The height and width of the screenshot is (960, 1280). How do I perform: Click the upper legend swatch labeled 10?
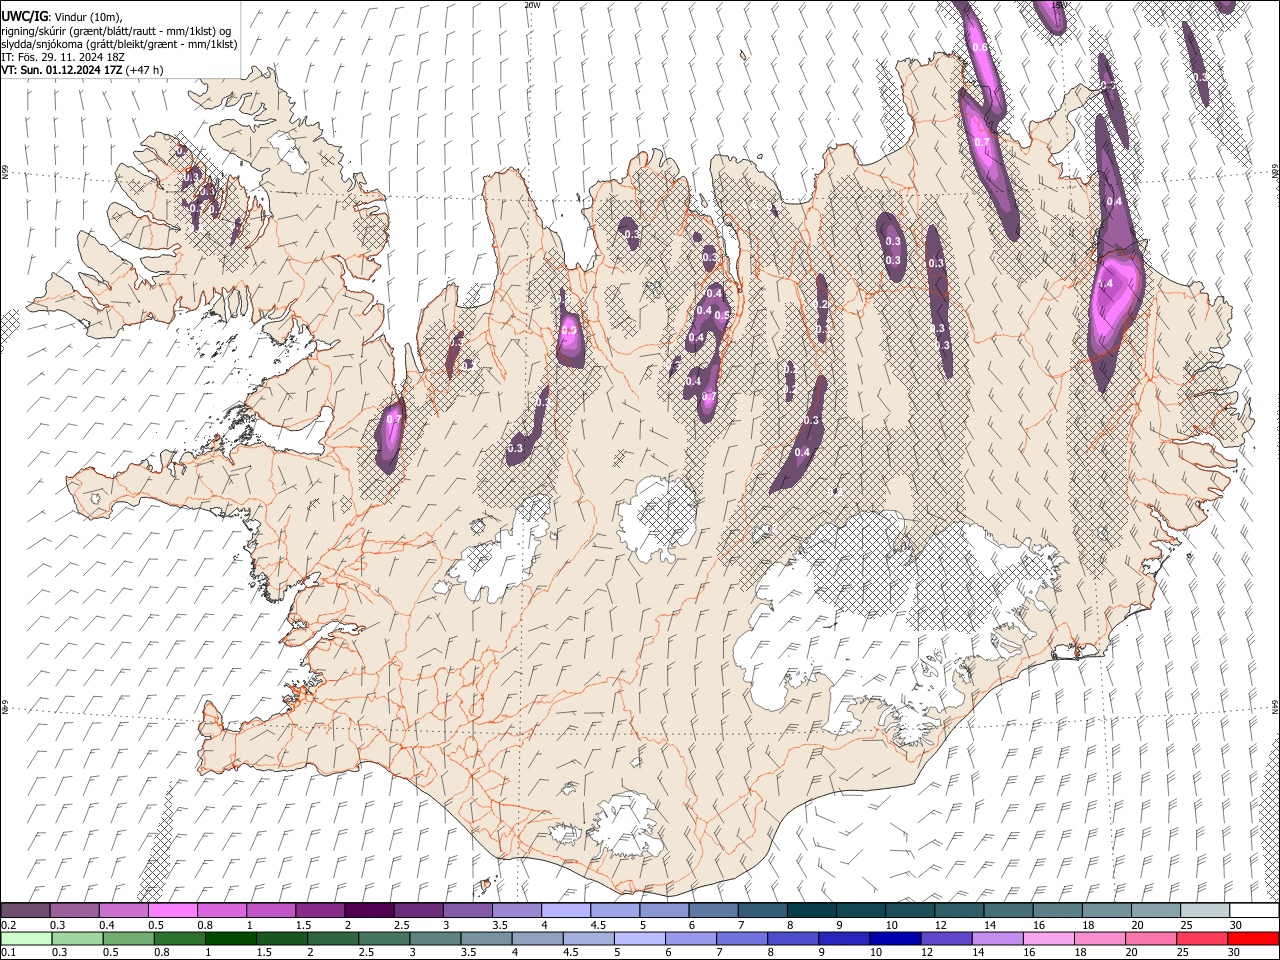tap(910, 910)
